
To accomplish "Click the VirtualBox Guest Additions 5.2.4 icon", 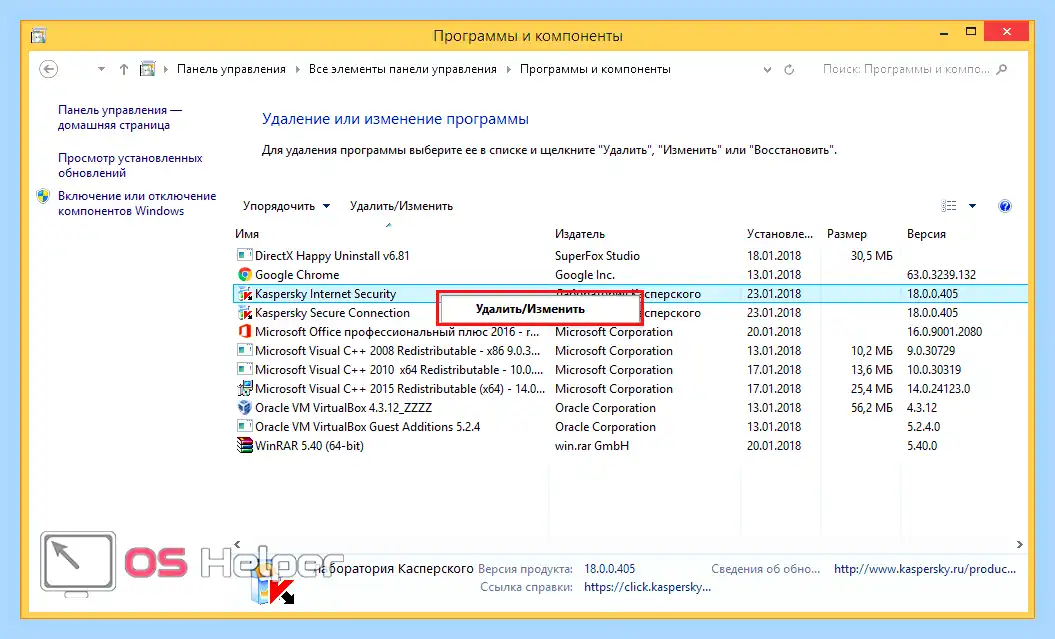I will click(x=244, y=426).
